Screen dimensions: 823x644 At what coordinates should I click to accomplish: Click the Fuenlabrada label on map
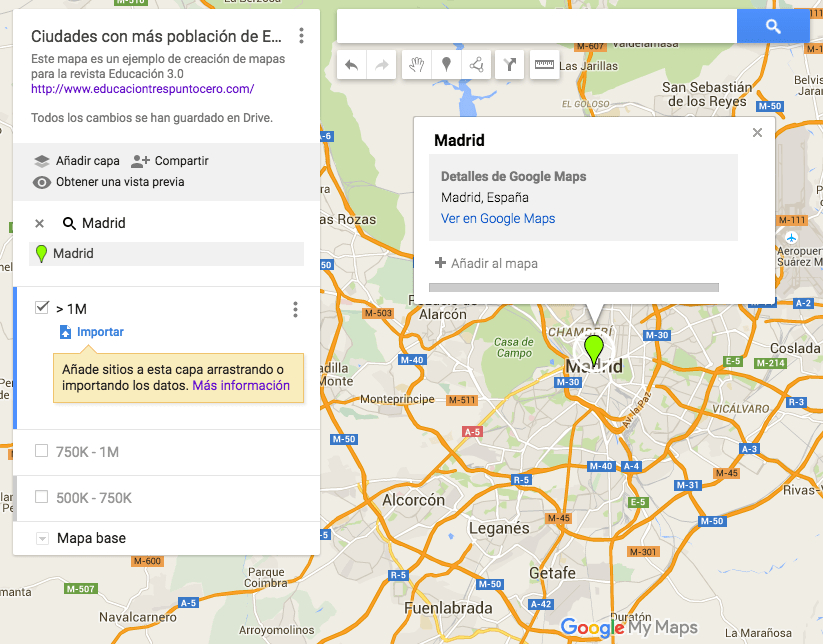pyautogui.click(x=448, y=608)
